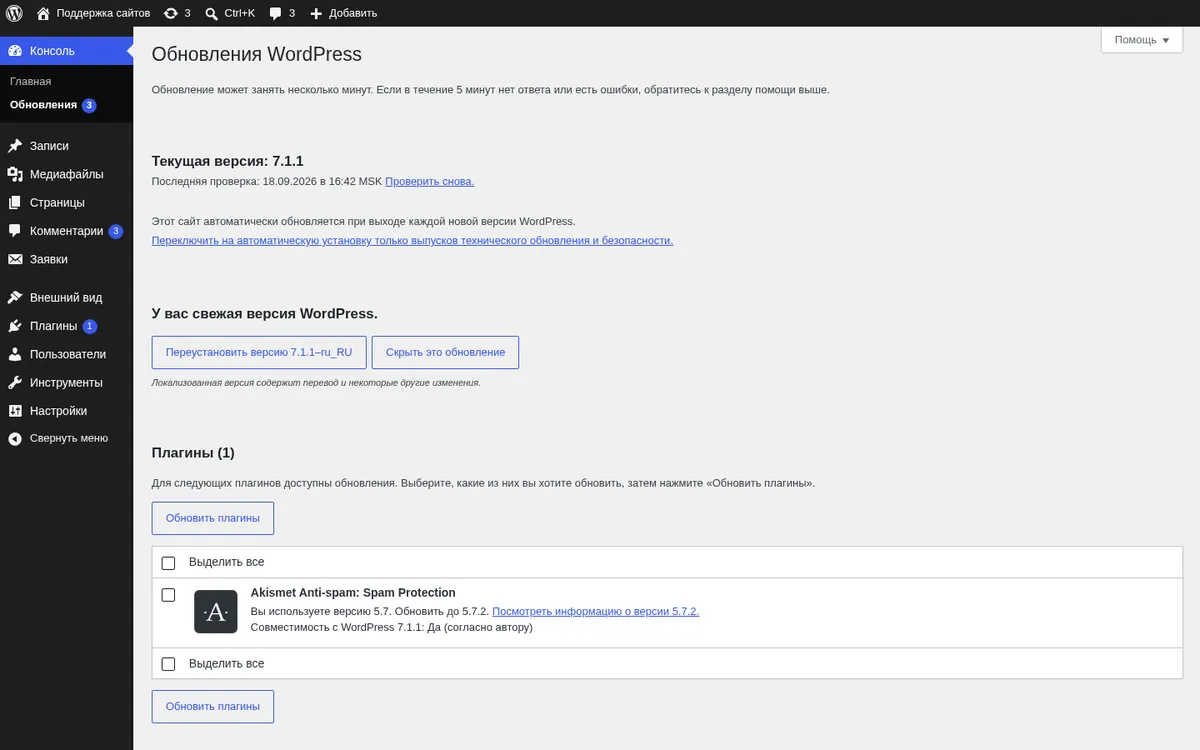This screenshot has width=1200, height=750.
Task: Click the Инструменты wrench icon
Action: pos(15,383)
